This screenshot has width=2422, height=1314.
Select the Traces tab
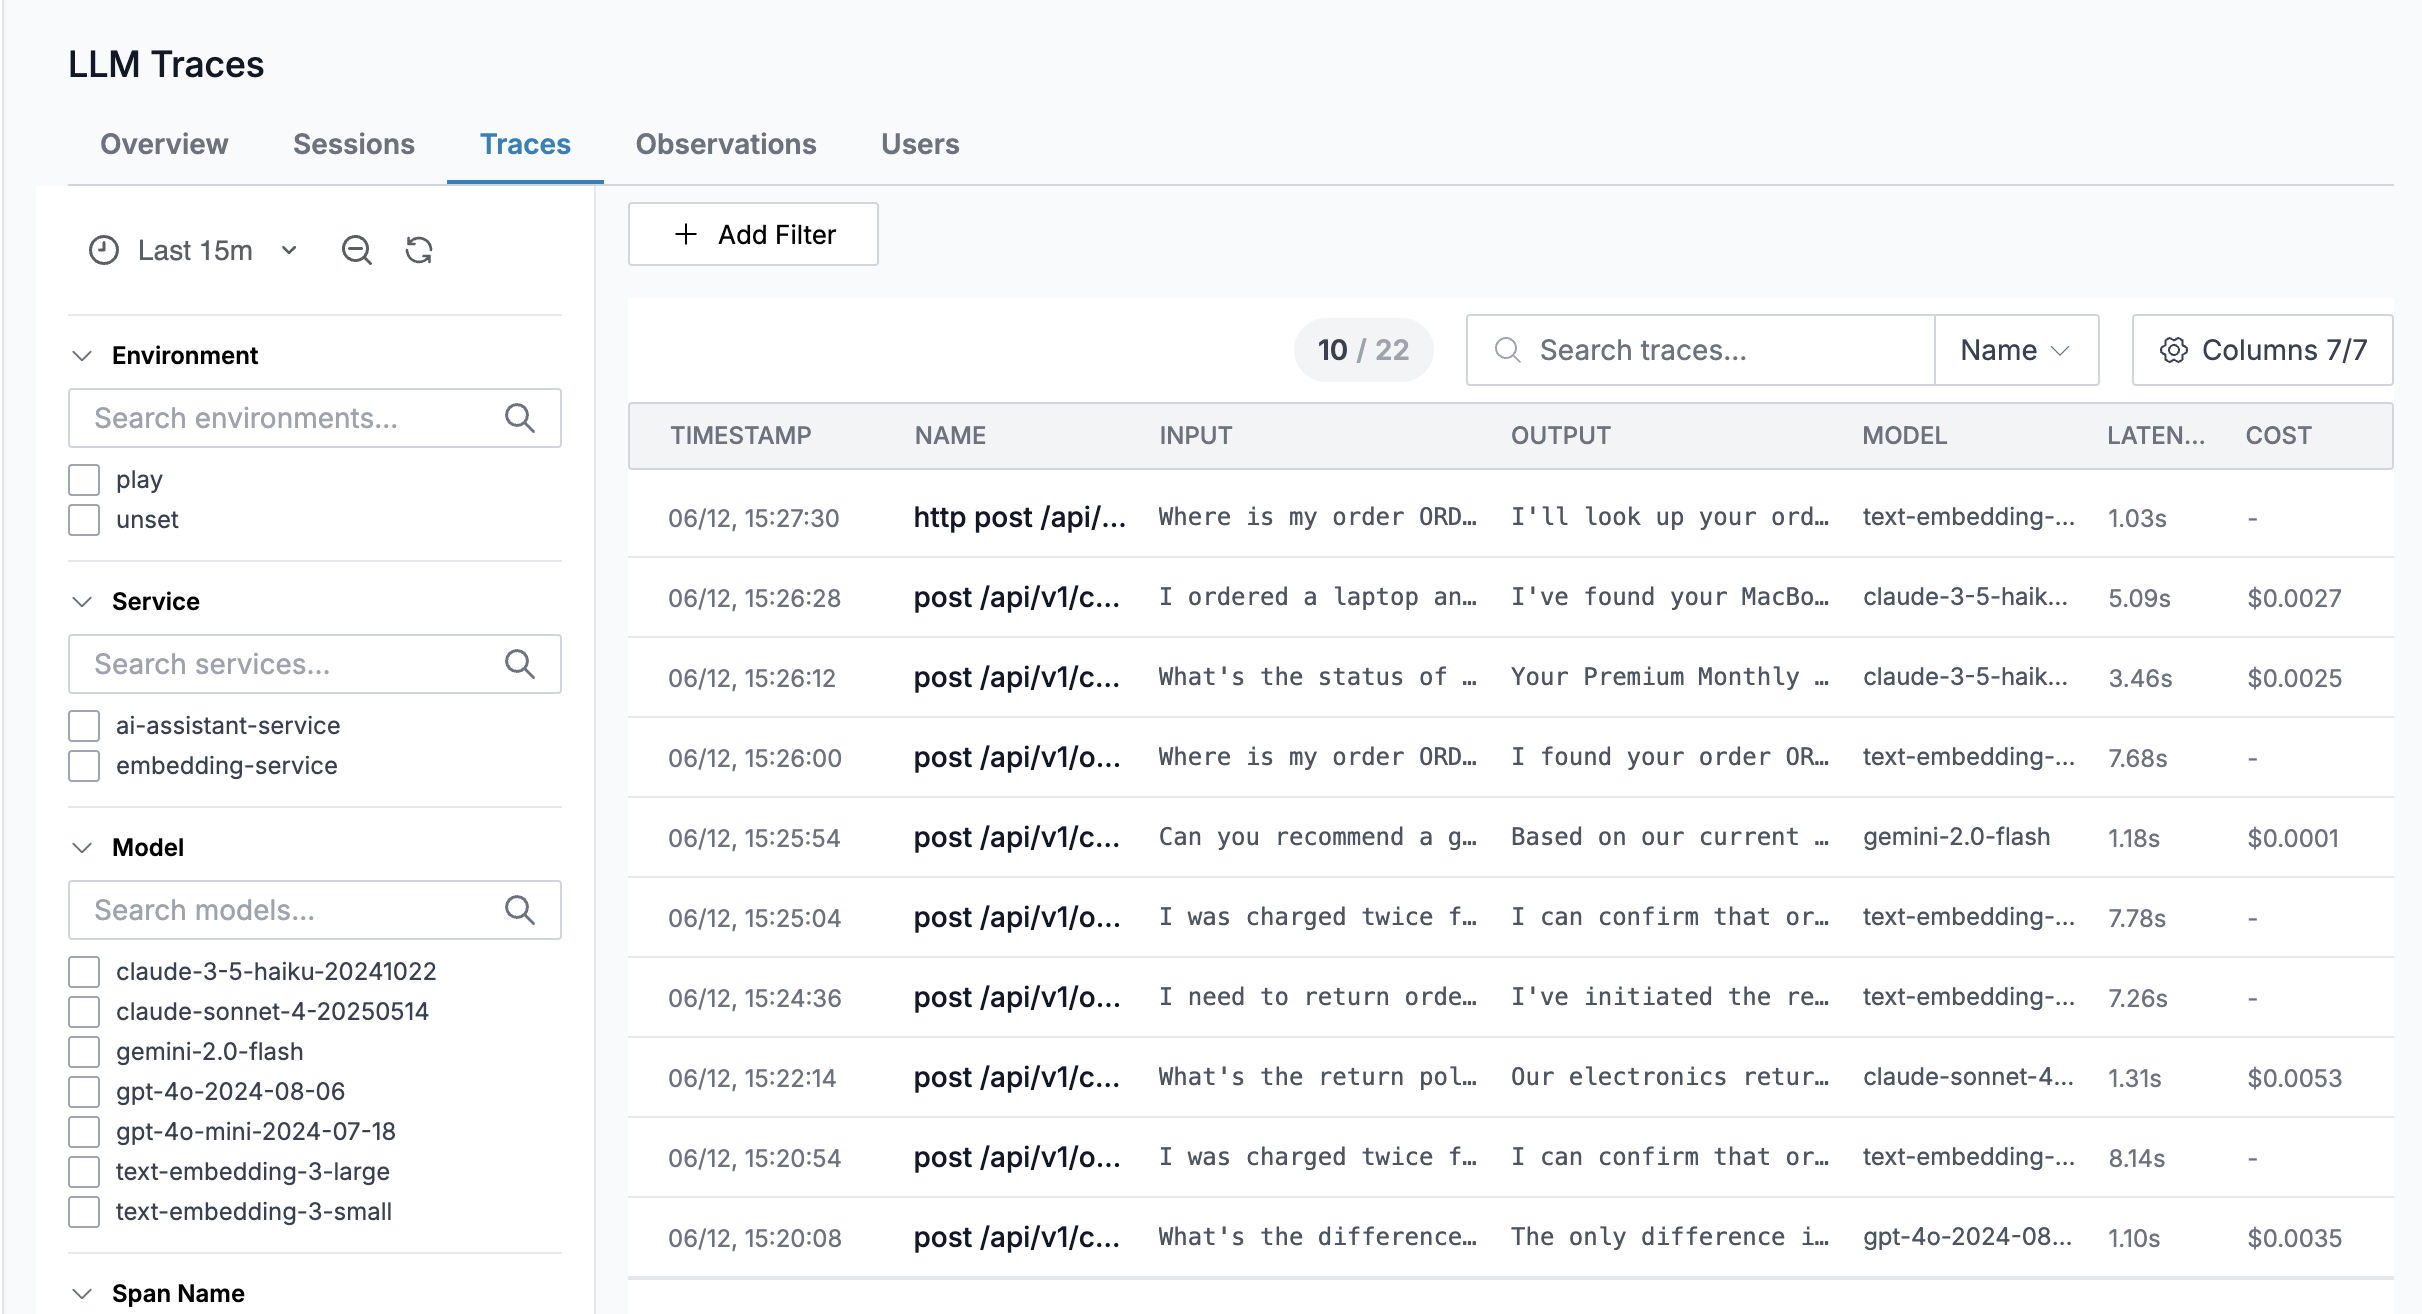pos(525,144)
